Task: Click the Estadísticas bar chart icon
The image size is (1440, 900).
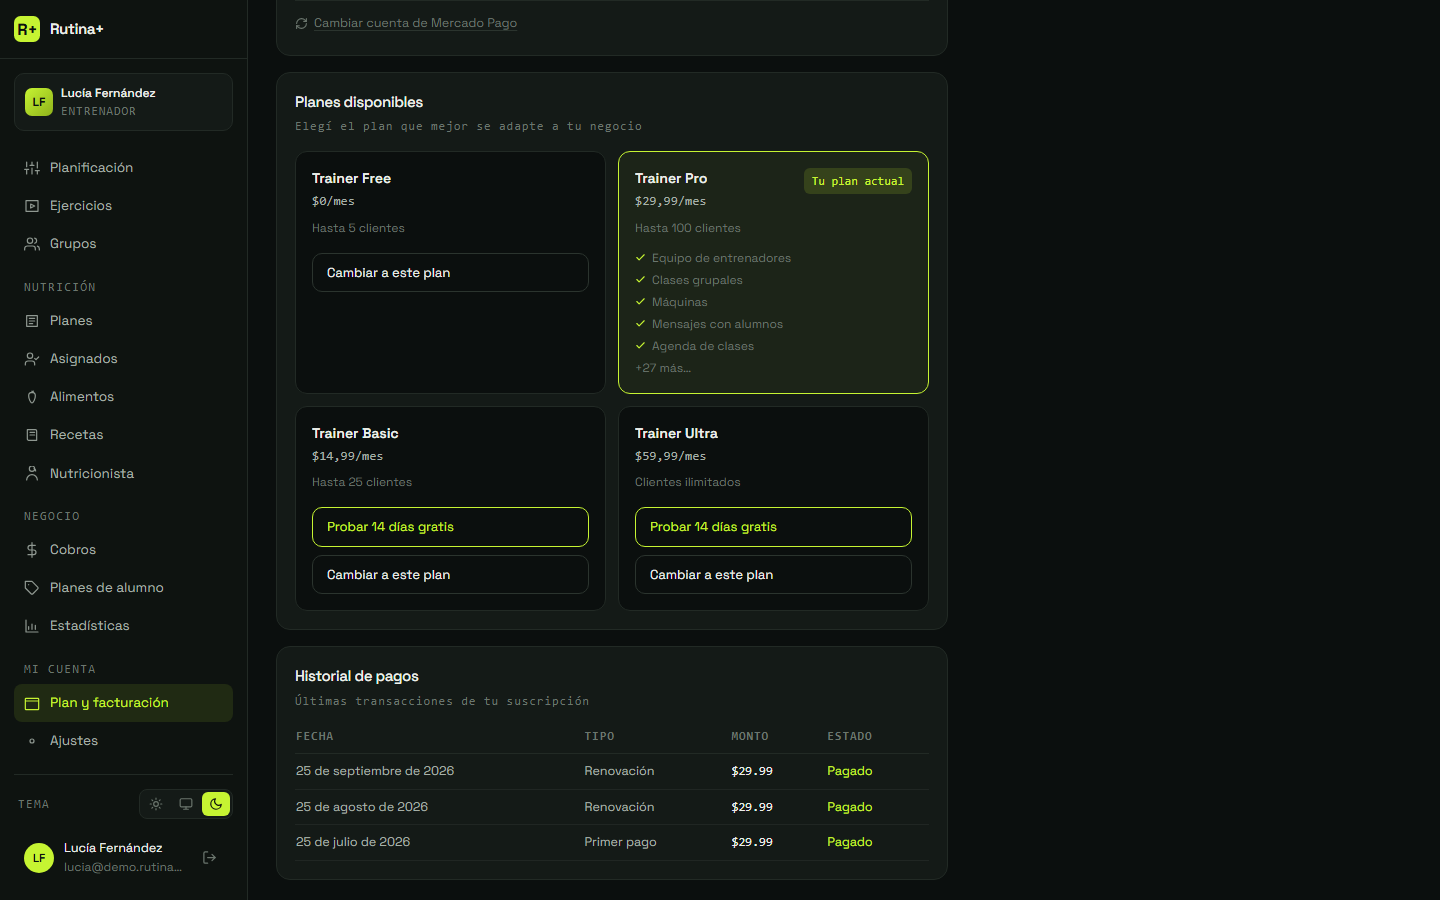Action: [x=32, y=626]
